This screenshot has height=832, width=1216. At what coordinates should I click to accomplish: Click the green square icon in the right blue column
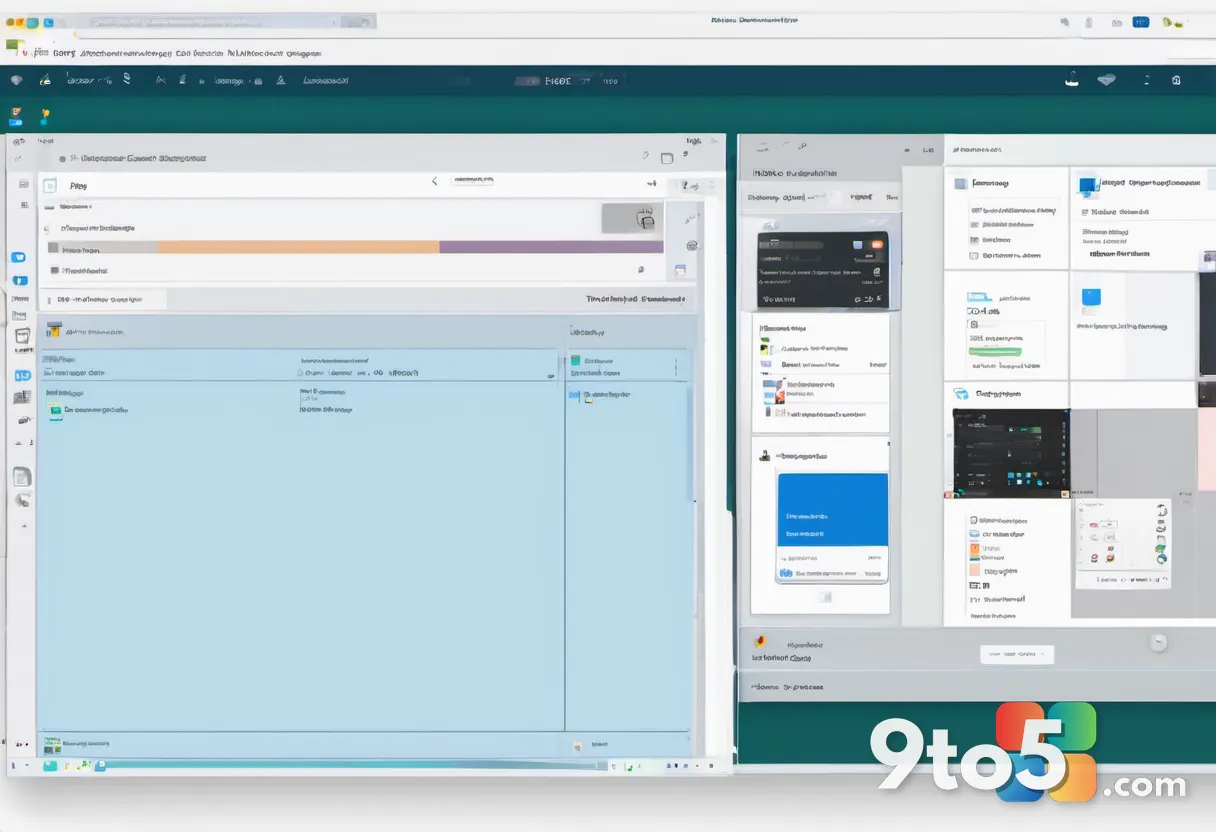coord(576,360)
